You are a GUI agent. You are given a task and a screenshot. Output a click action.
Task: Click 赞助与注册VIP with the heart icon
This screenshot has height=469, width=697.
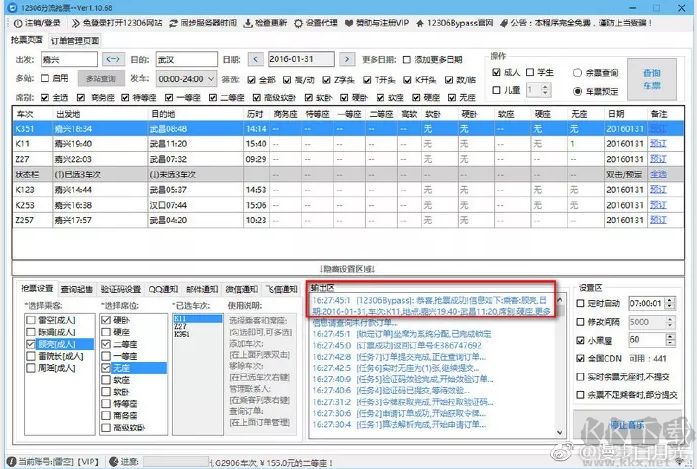(377, 23)
